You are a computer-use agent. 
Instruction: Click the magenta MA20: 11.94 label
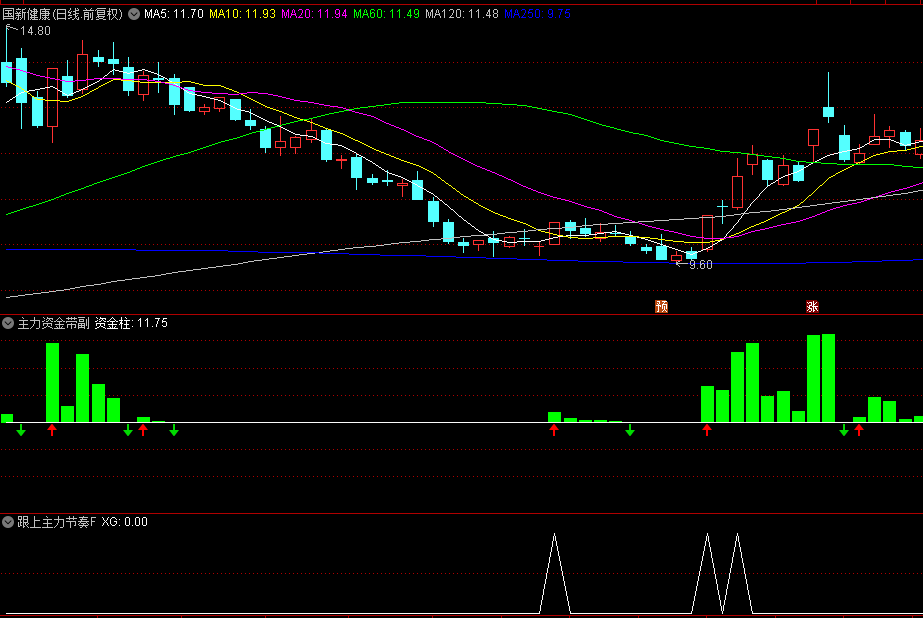point(314,14)
